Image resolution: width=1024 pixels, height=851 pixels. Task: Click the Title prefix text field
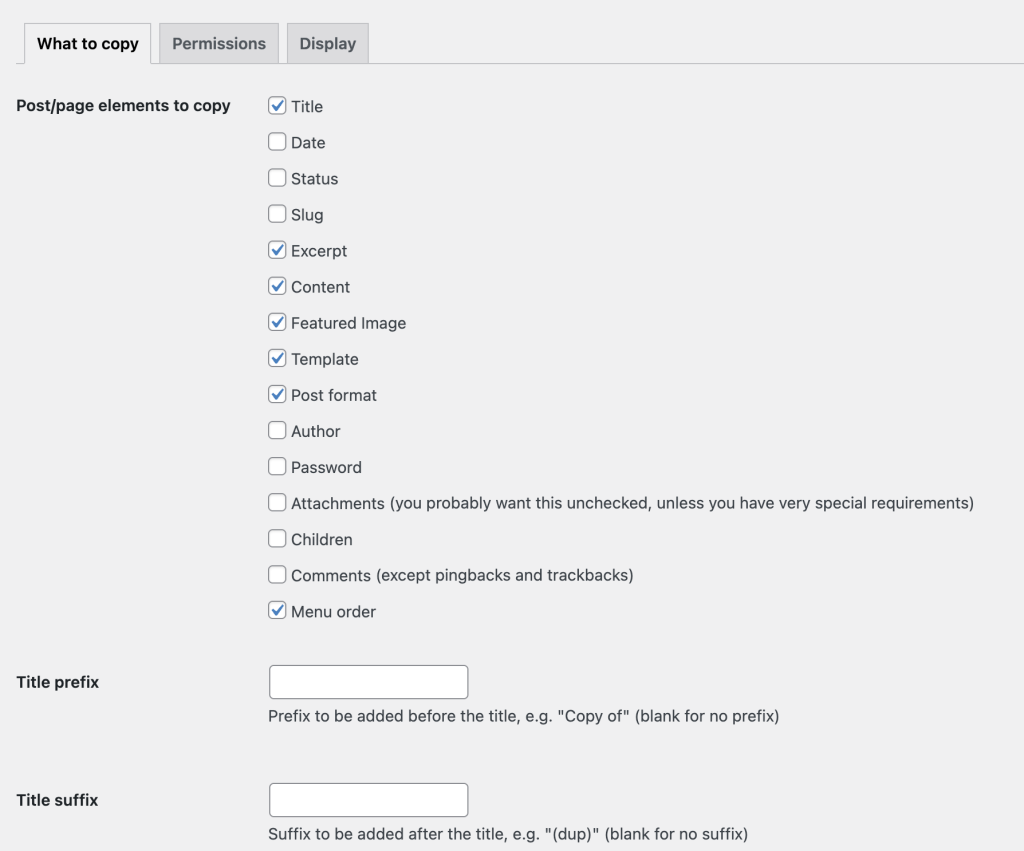(x=368, y=682)
